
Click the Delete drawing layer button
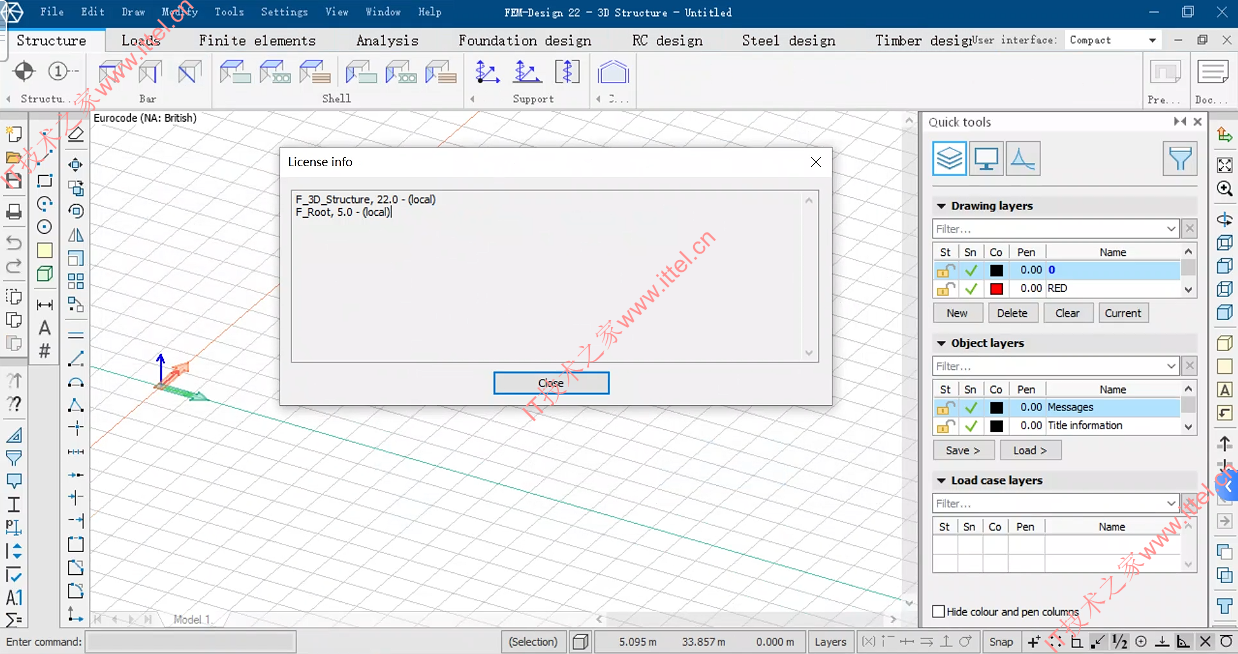pyautogui.click(x=1012, y=313)
